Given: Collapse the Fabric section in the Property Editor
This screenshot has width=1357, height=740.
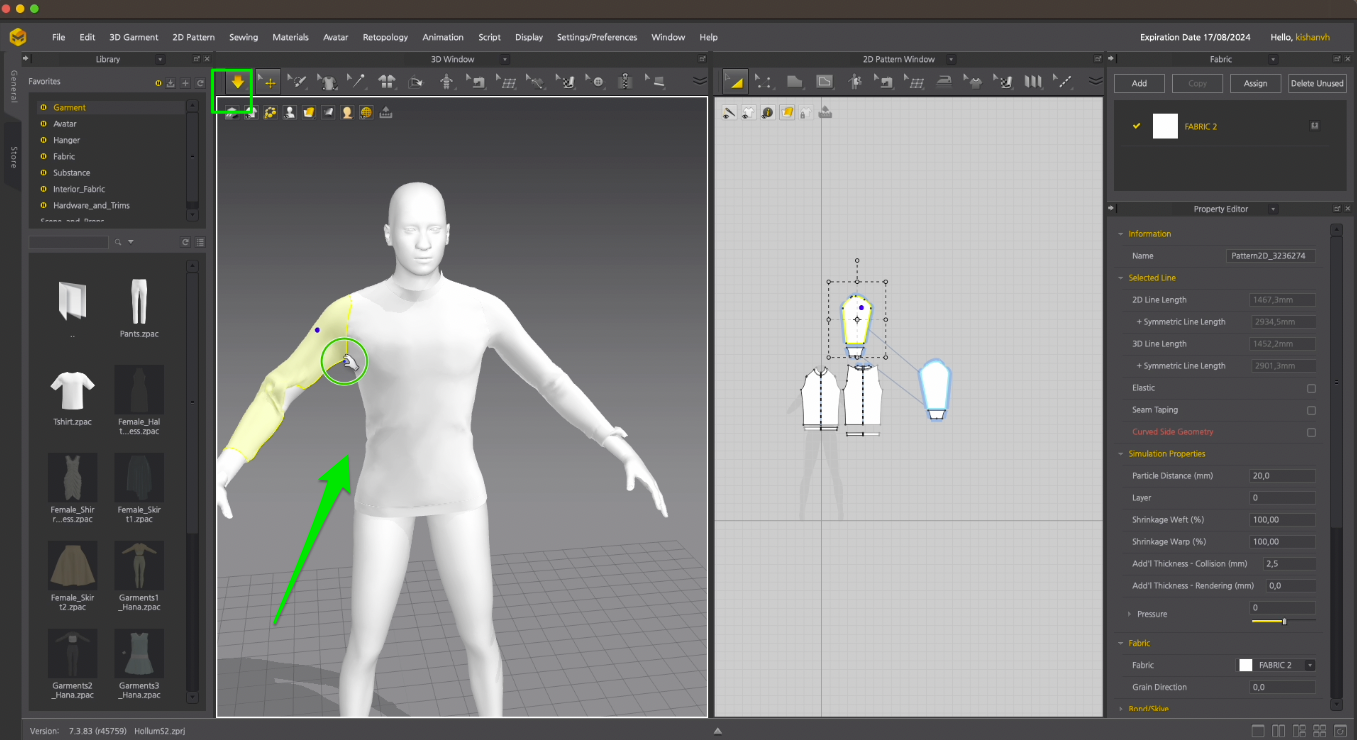Looking at the screenshot, I should [x=1120, y=644].
